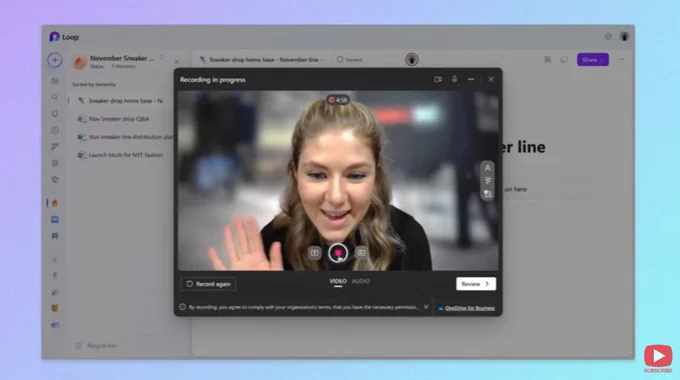The image size is (680, 380).
Task: Expand November Sneaker workspace title chevron
Action: coord(162,58)
